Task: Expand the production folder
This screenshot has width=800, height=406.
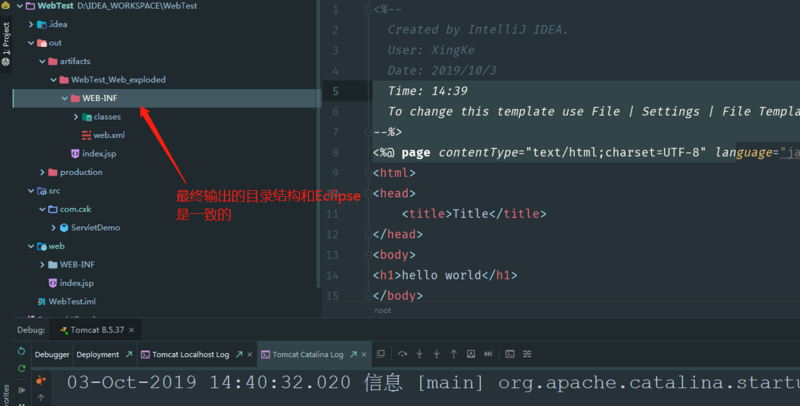Action: (42, 172)
